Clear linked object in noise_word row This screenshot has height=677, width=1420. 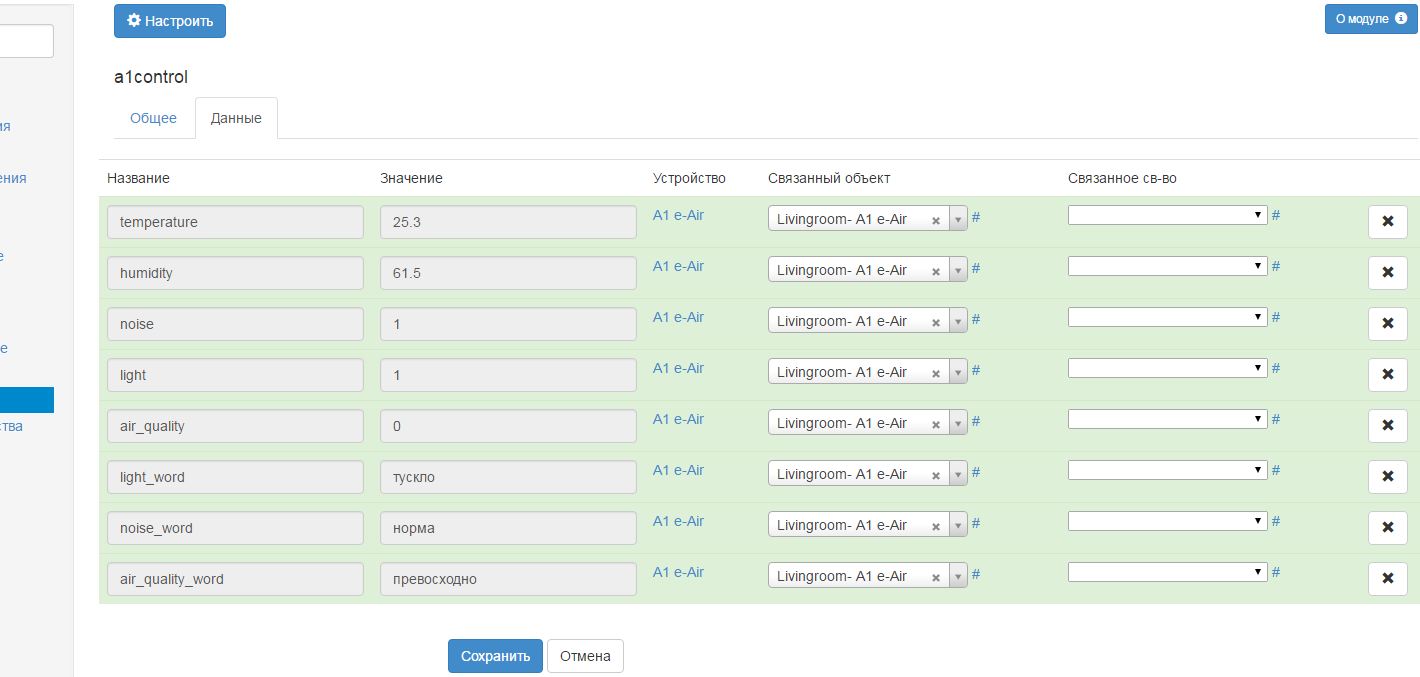936,527
